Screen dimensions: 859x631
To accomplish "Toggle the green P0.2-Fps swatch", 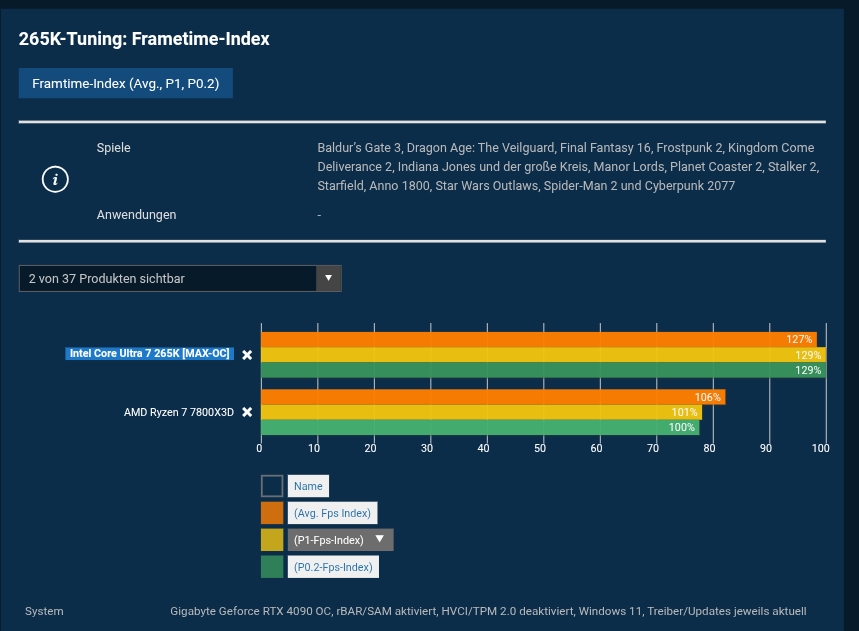I will pos(272,567).
